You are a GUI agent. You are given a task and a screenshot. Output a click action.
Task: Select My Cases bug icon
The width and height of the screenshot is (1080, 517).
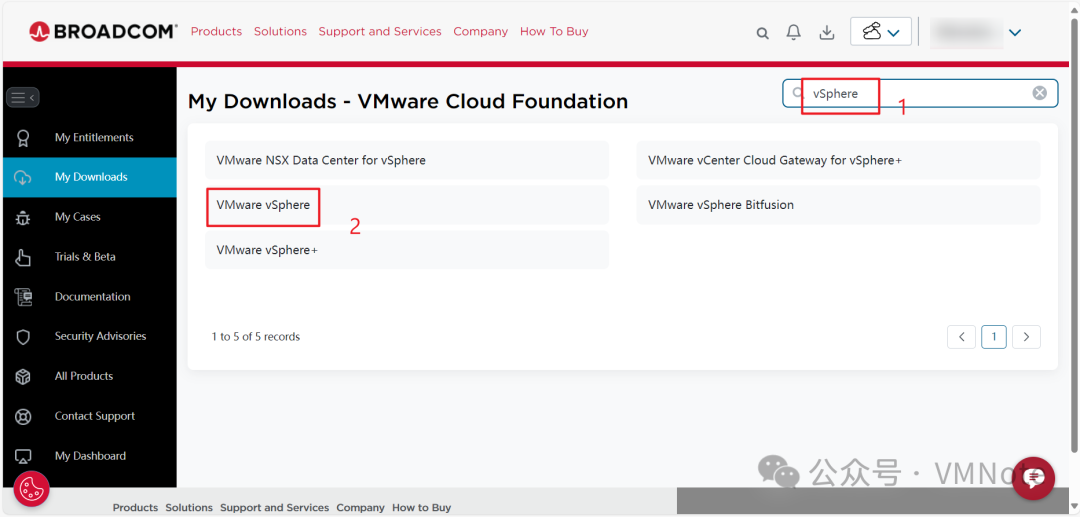tap(23, 217)
